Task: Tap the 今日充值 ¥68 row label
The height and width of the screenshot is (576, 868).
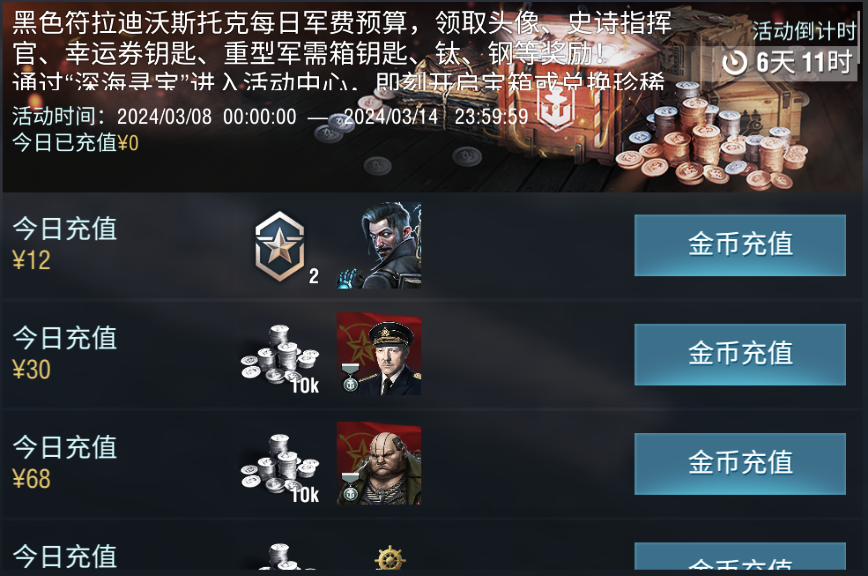Action: pyautogui.click(x=65, y=463)
